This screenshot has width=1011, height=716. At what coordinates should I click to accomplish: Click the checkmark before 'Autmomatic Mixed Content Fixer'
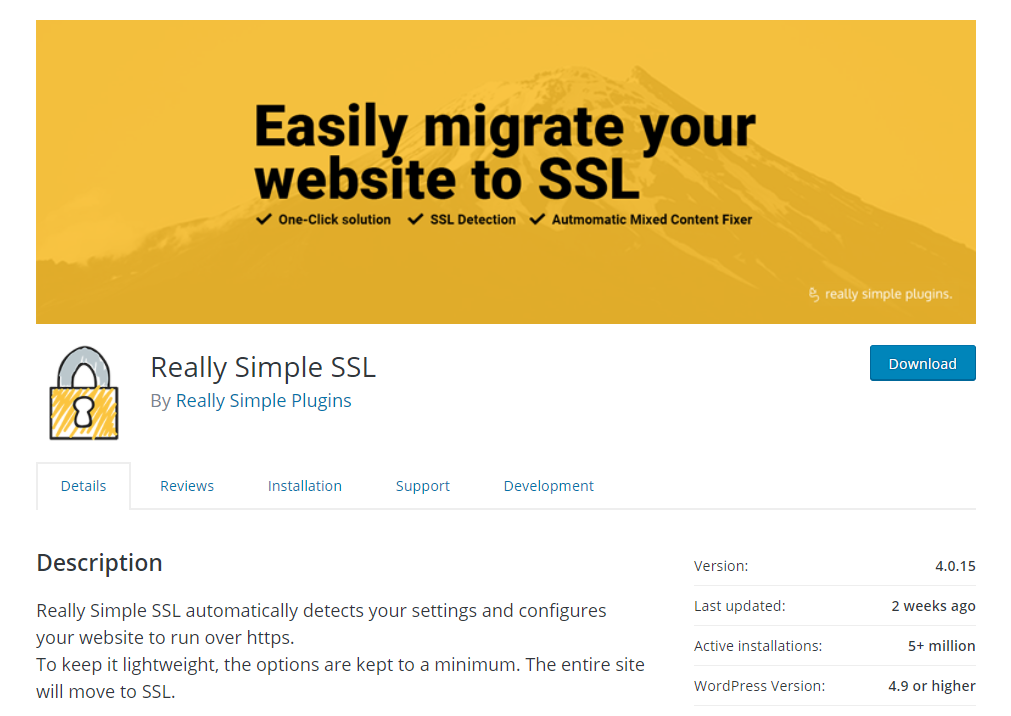pyautogui.click(x=537, y=219)
